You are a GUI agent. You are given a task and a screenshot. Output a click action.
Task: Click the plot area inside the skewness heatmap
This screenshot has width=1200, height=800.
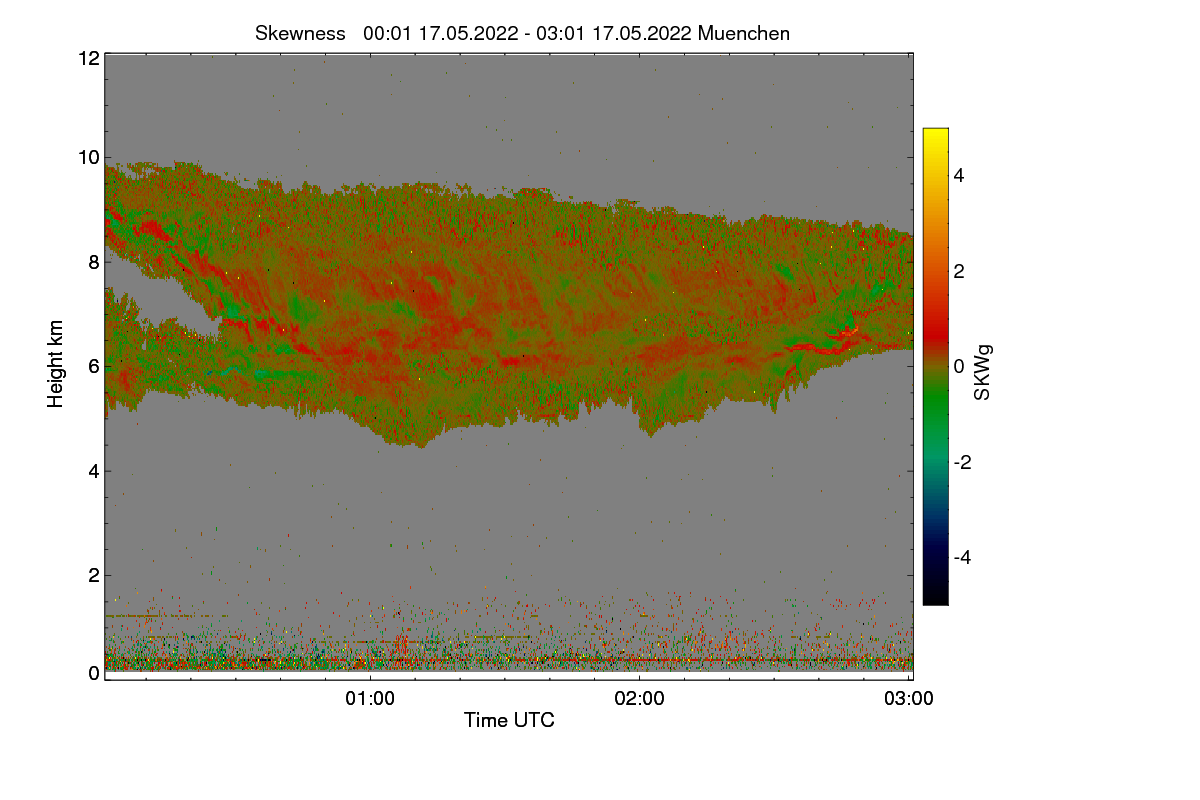coord(508,366)
